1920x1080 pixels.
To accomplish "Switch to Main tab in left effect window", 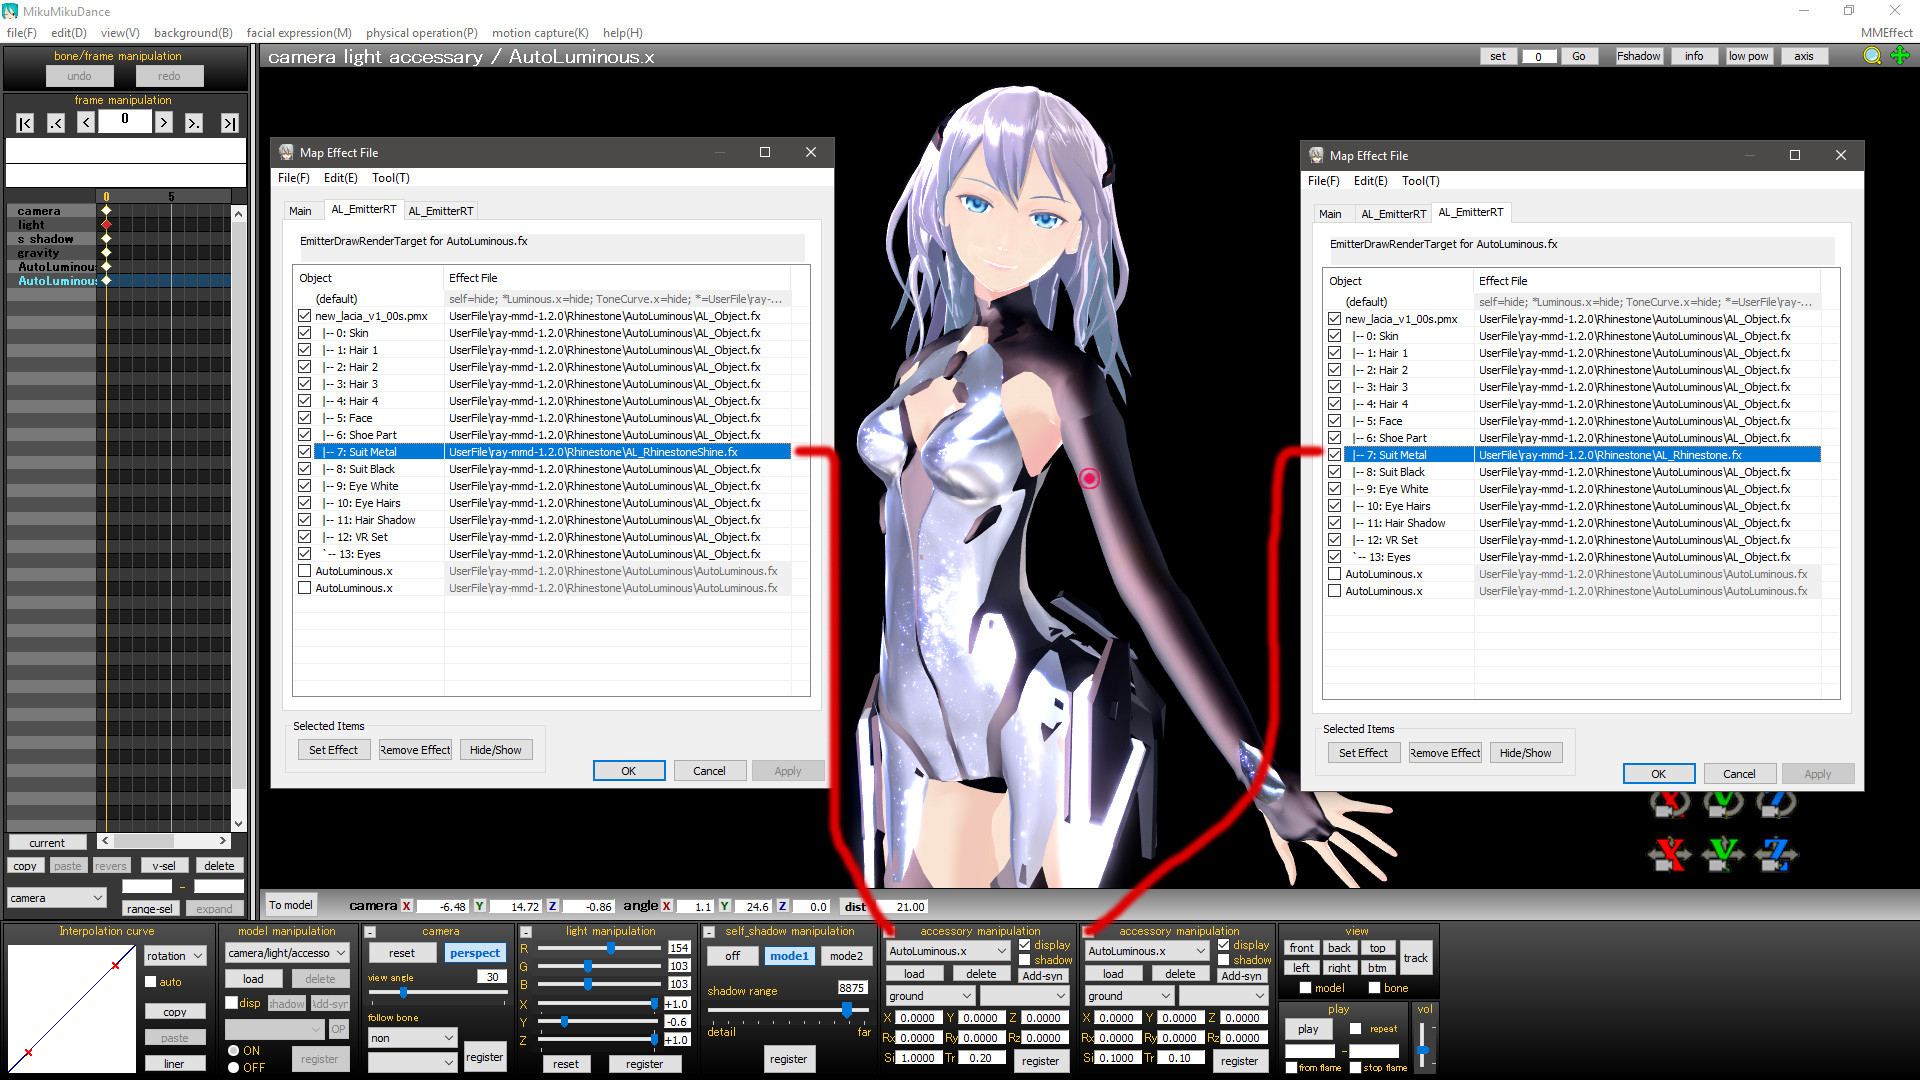I will point(300,211).
